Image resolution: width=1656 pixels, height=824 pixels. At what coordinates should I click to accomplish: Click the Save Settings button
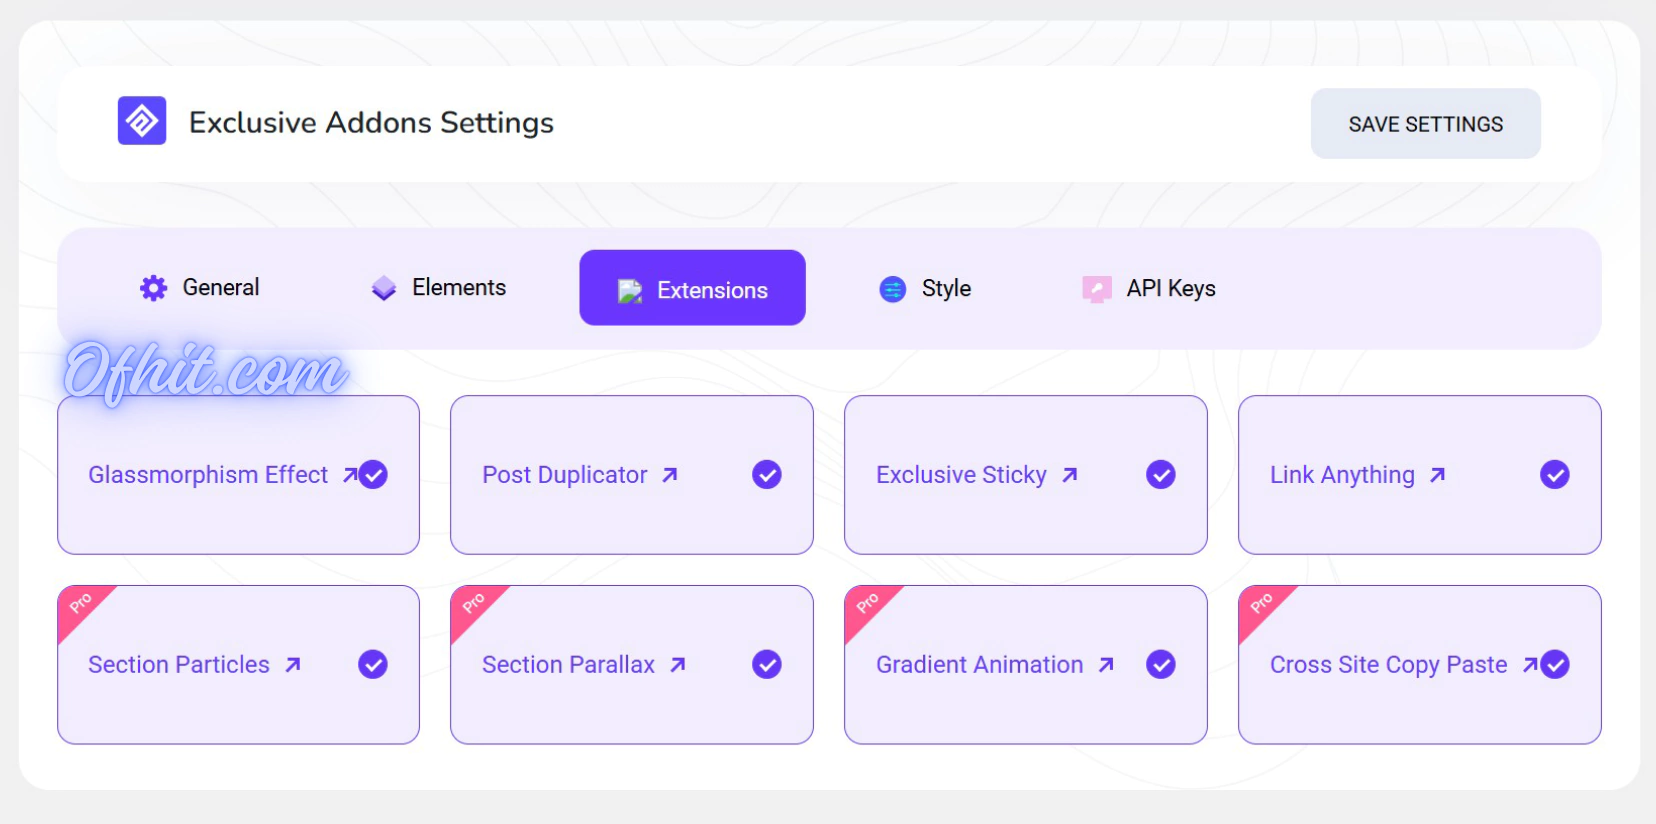click(1425, 124)
